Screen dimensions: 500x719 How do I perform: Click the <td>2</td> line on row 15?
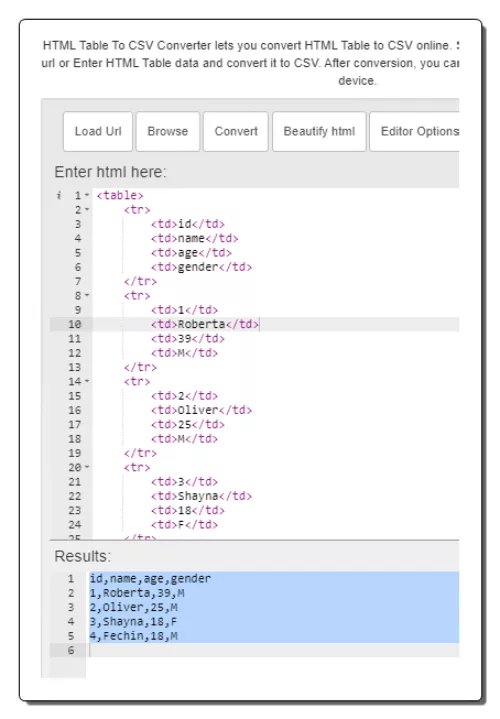(x=184, y=396)
